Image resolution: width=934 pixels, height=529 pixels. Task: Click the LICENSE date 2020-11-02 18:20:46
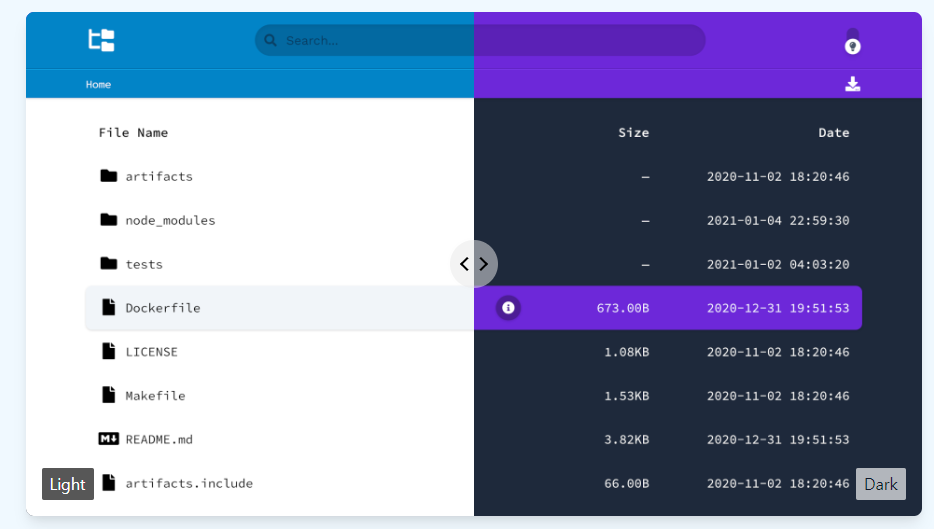pos(778,352)
